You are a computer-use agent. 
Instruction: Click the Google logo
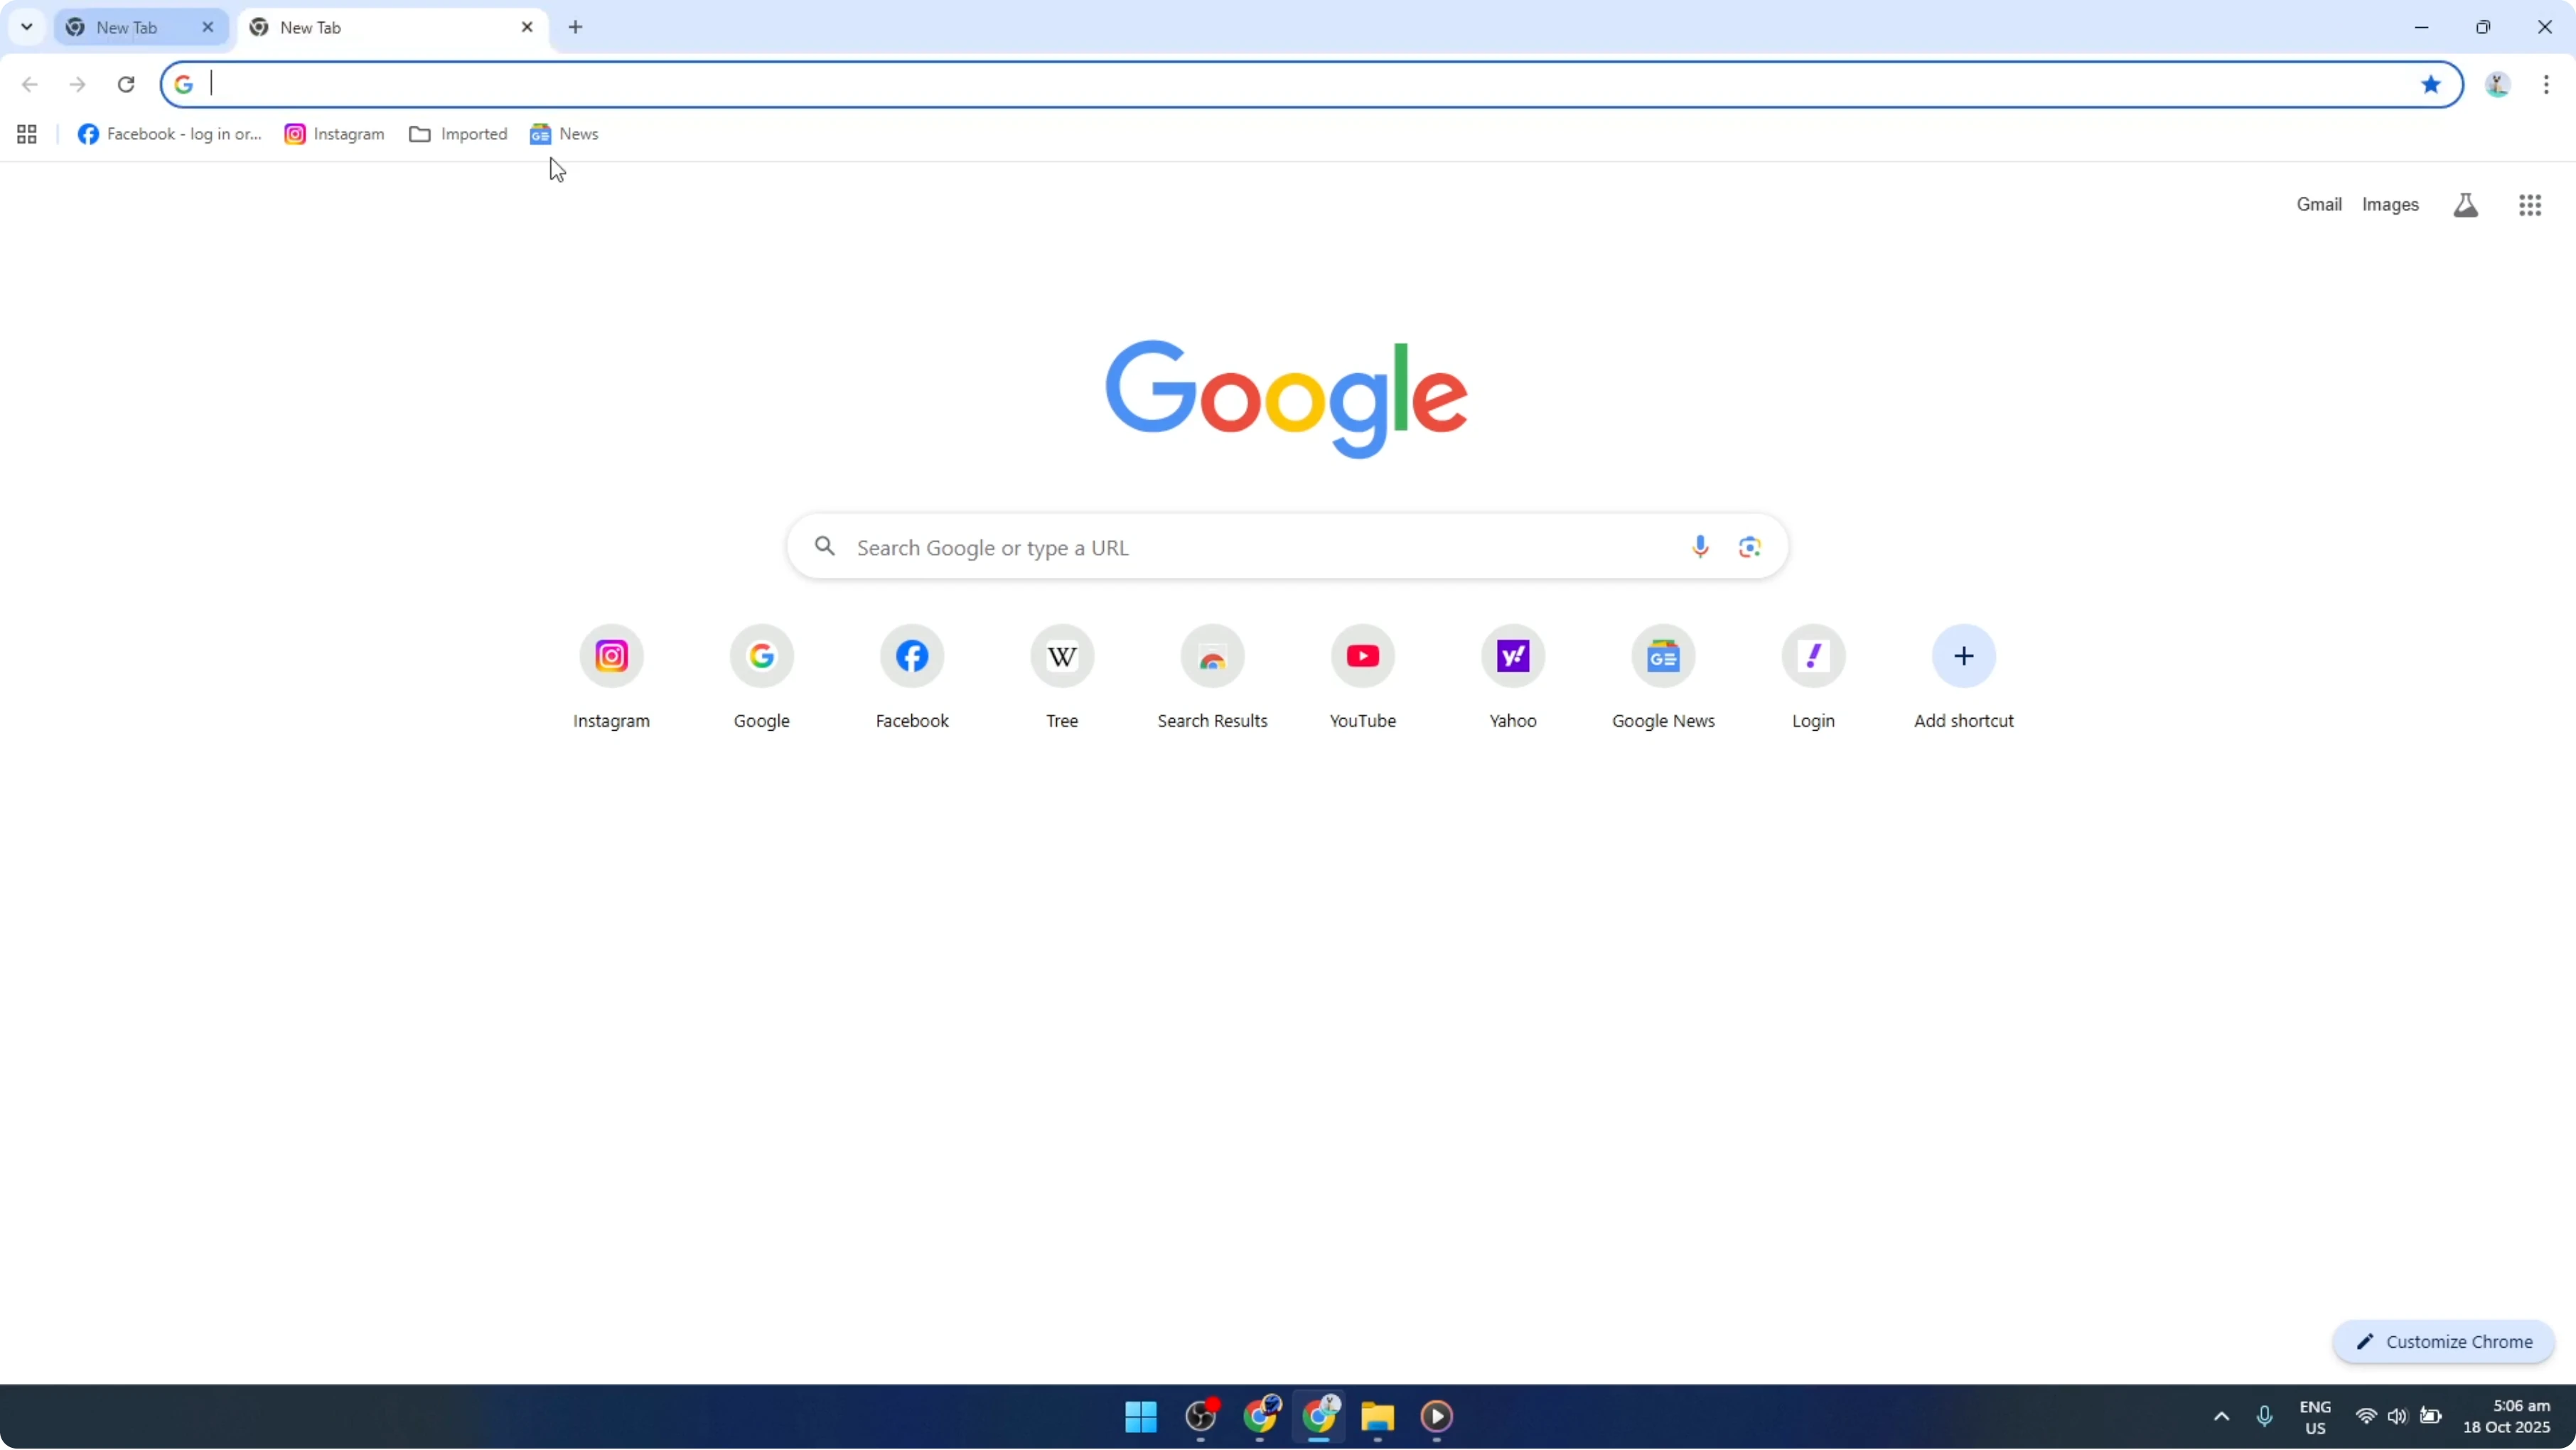(x=1286, y=399)
